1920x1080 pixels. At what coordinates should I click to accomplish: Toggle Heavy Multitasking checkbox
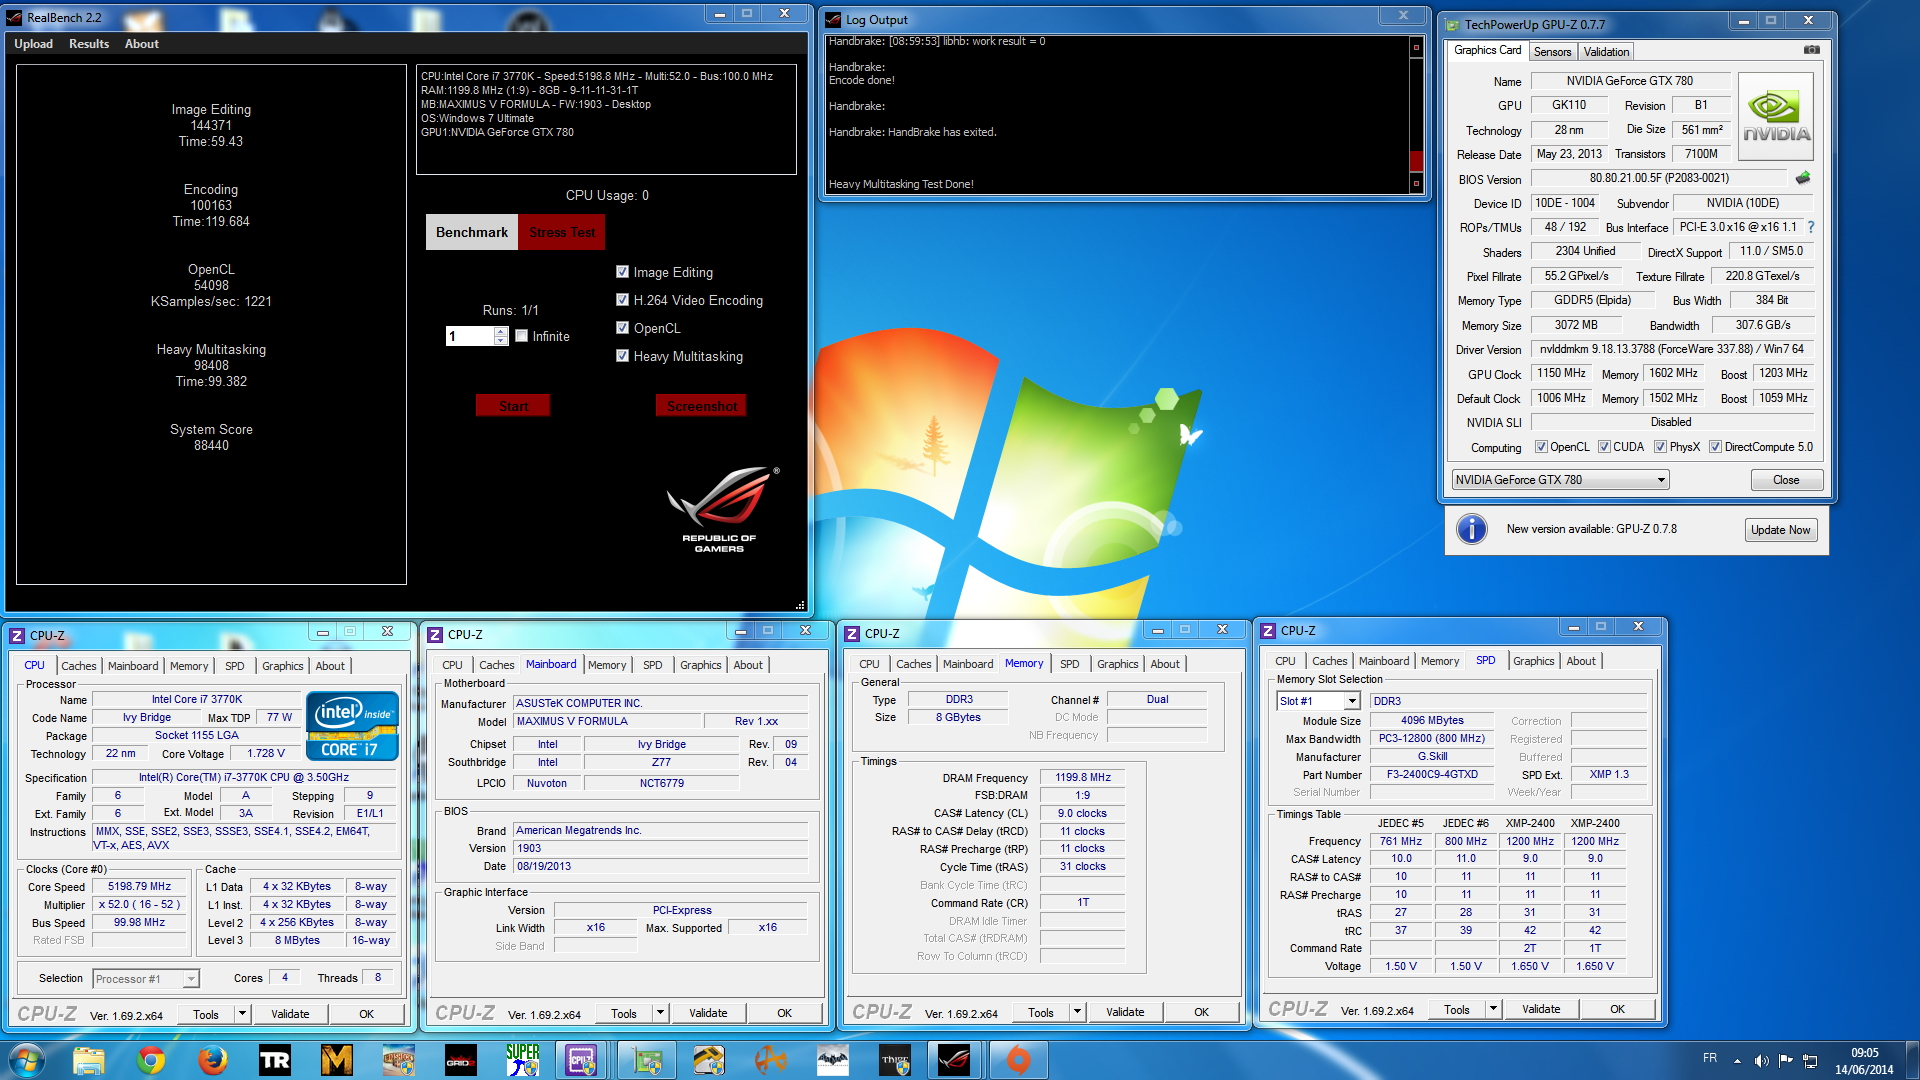point(622,356)
